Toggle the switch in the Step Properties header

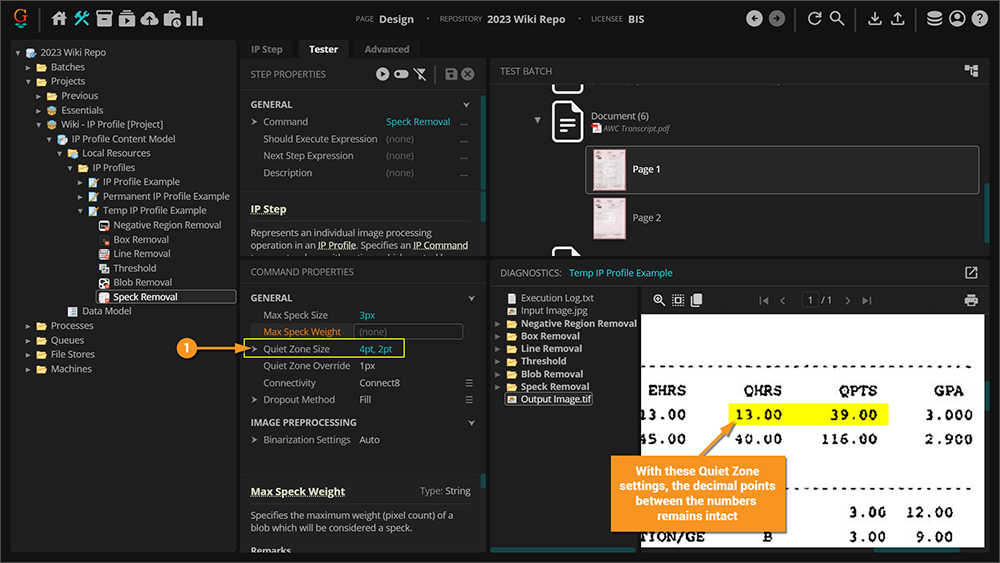401,74
